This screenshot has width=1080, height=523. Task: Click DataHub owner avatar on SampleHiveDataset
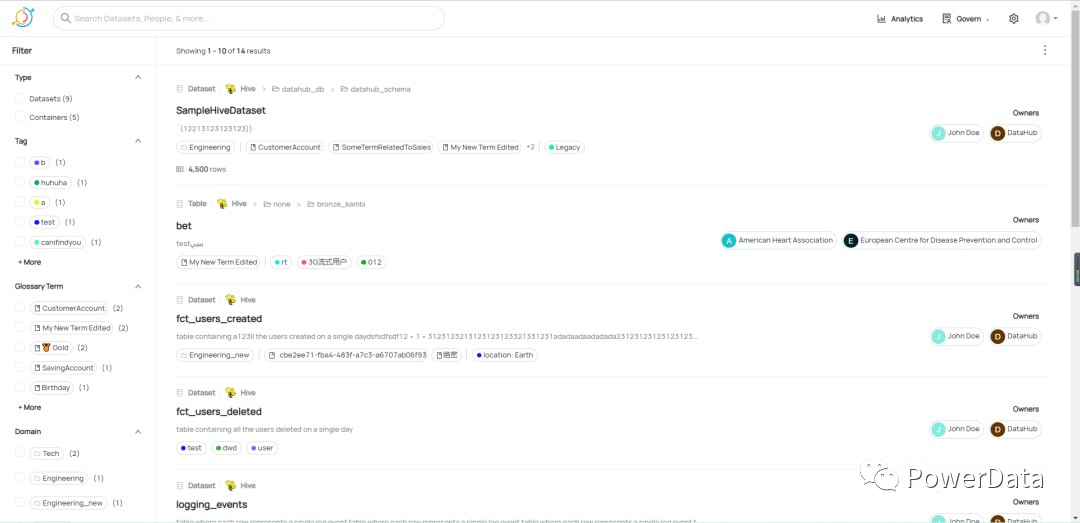(997, 133)
